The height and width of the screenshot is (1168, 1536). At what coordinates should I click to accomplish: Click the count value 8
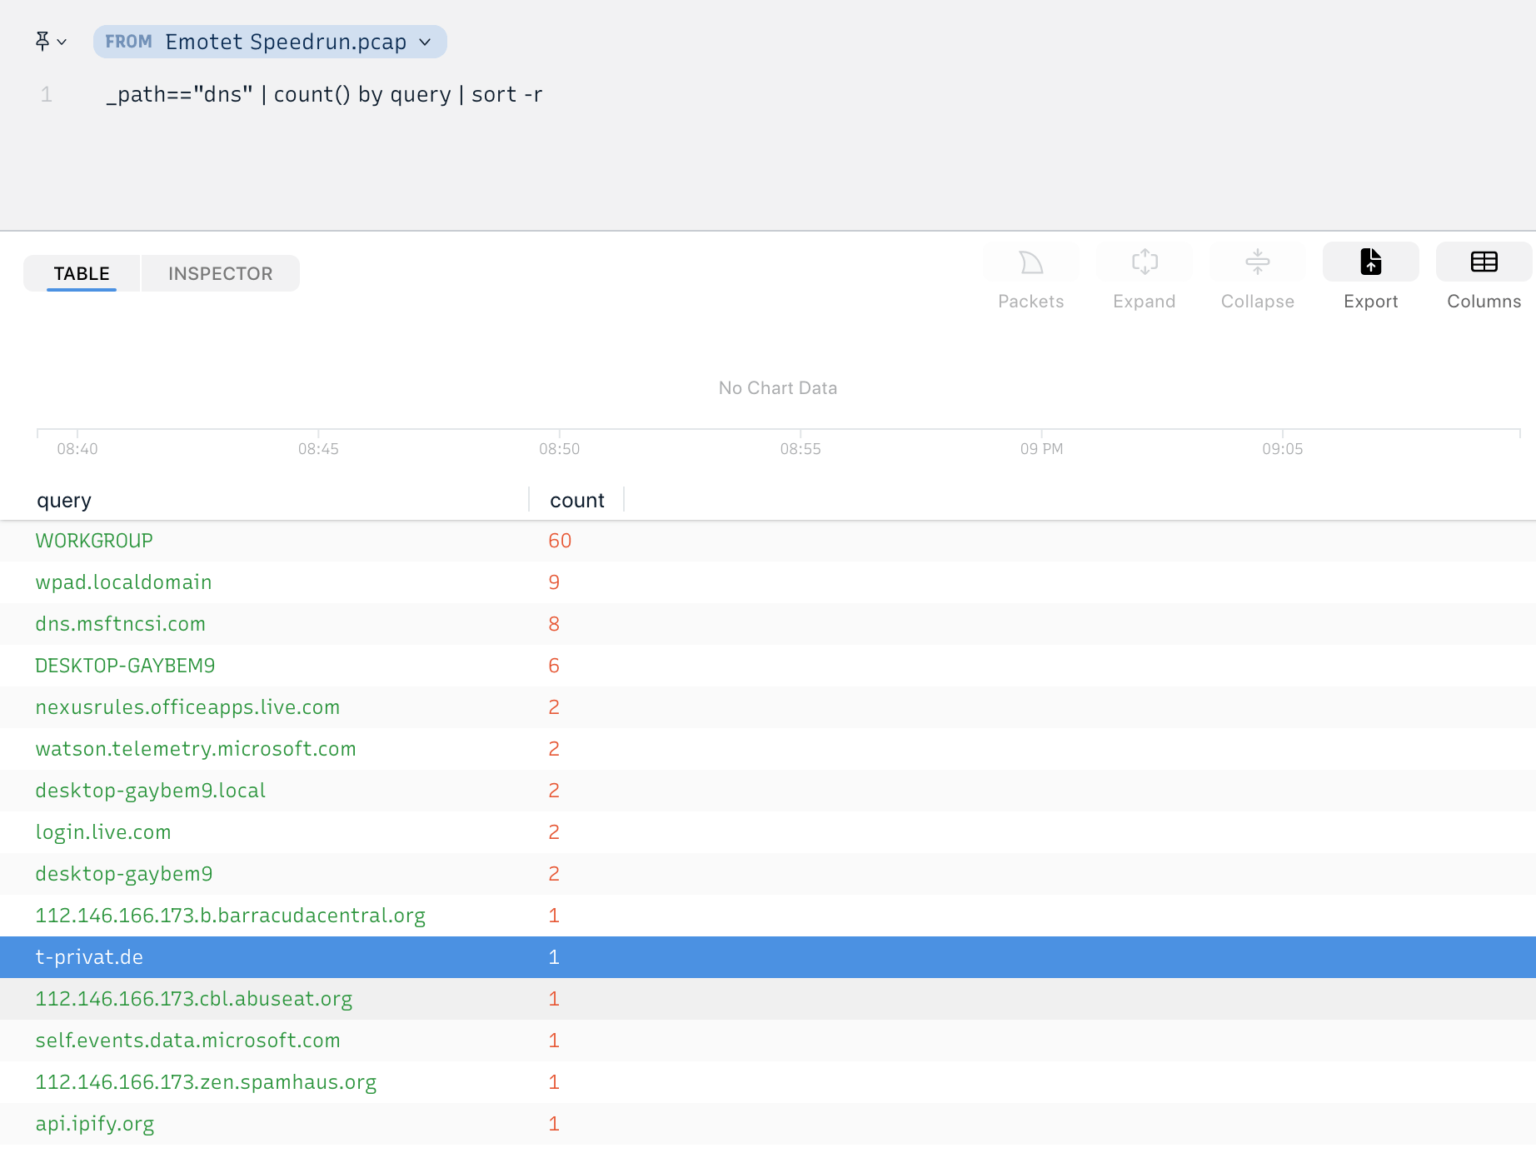click(x=554, y=624)
